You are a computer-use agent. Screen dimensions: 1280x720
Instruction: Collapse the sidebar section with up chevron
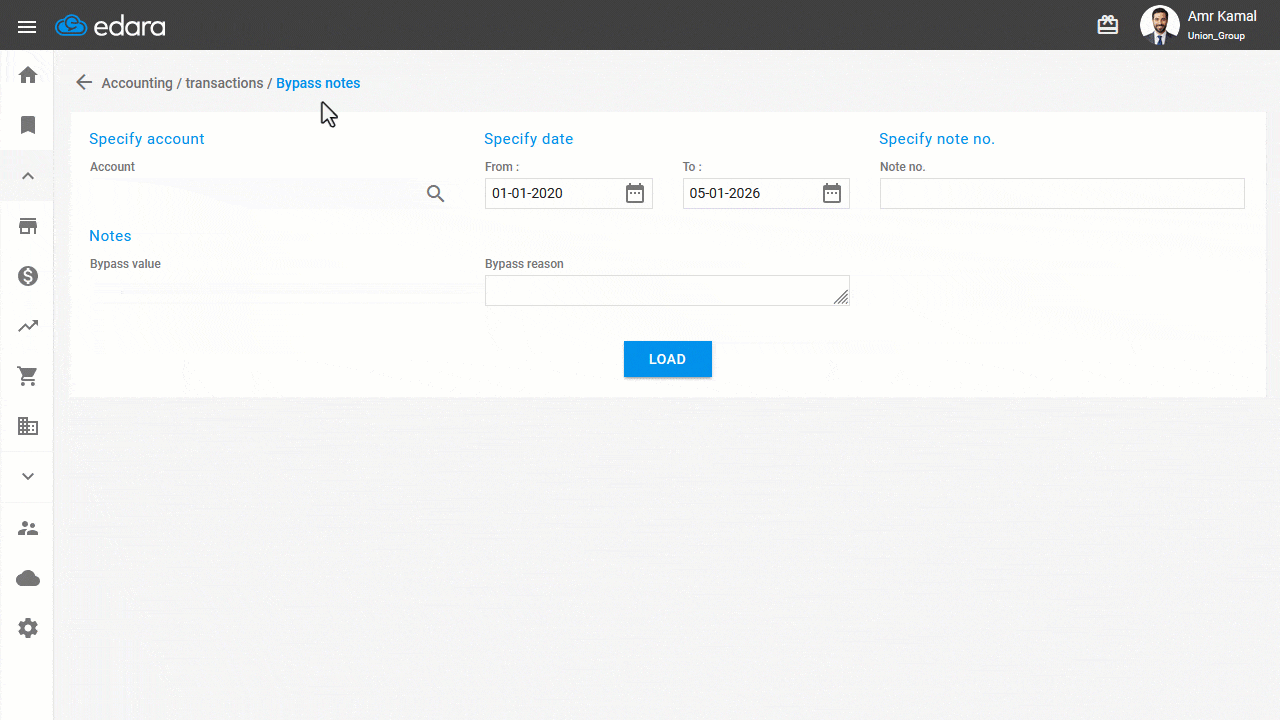click(28, 176)
